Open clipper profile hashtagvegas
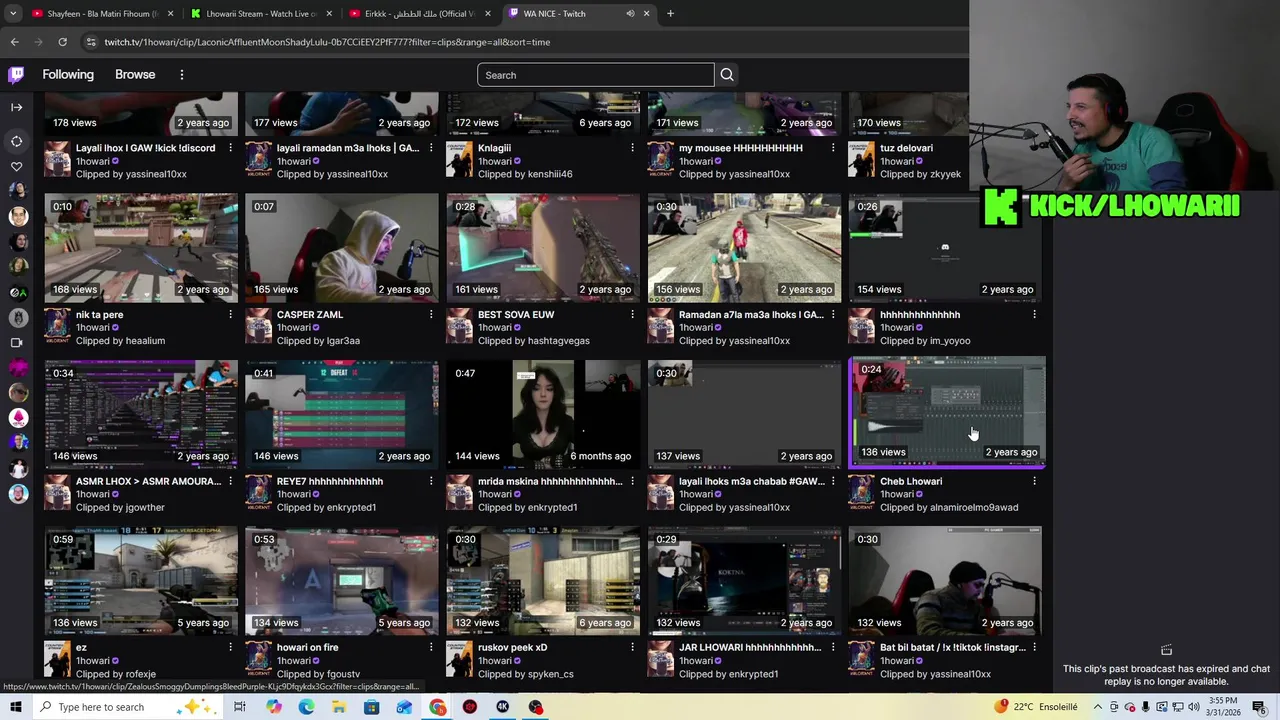The height and width of the screenshot is (720, 1280). coord(558,341)
